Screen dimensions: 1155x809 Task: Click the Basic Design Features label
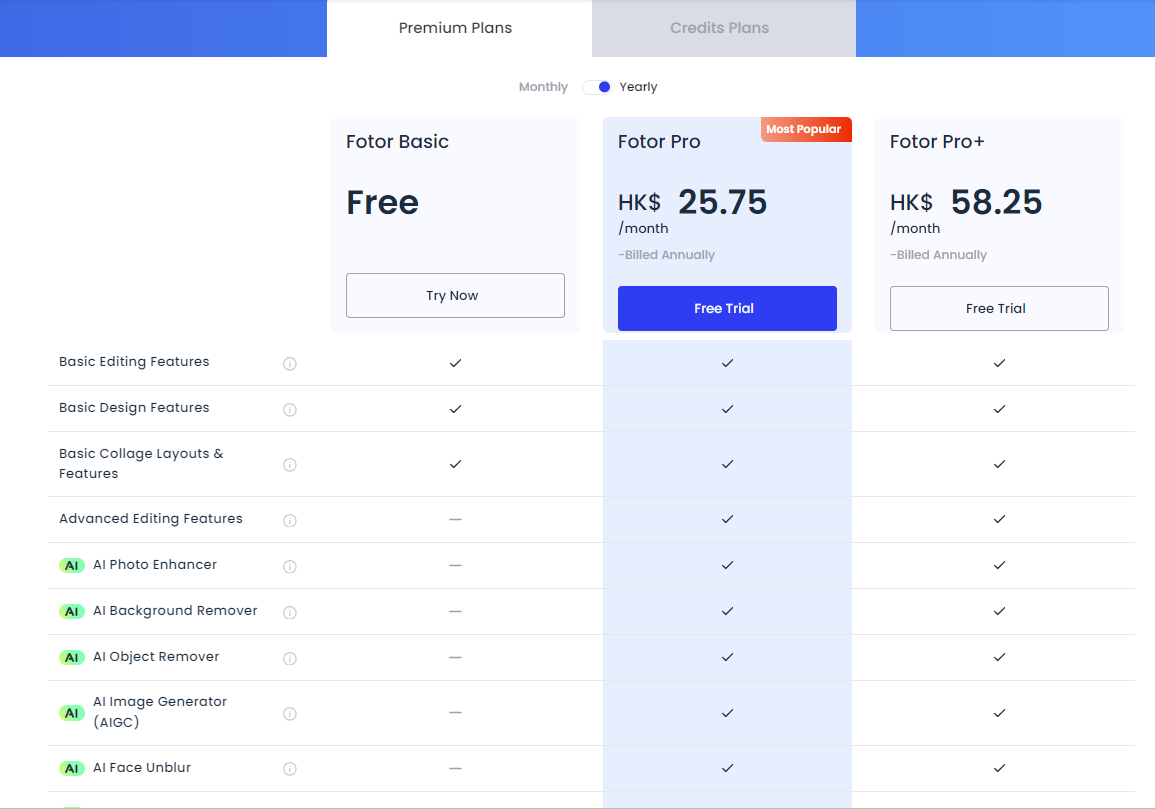coord(134,407)
